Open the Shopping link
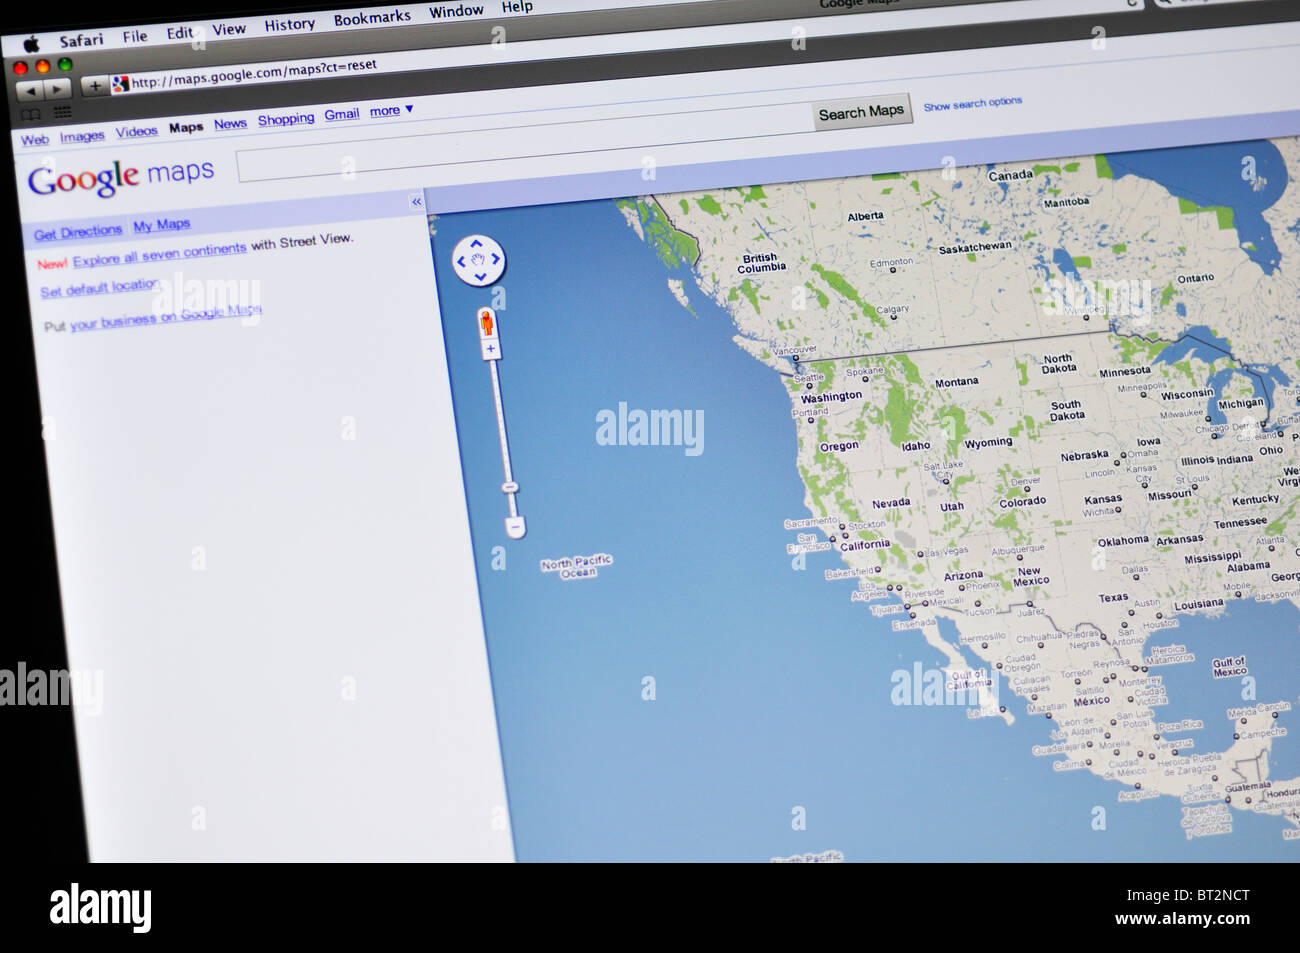This screenshot has width=1300, height=953. pos(286,120)
